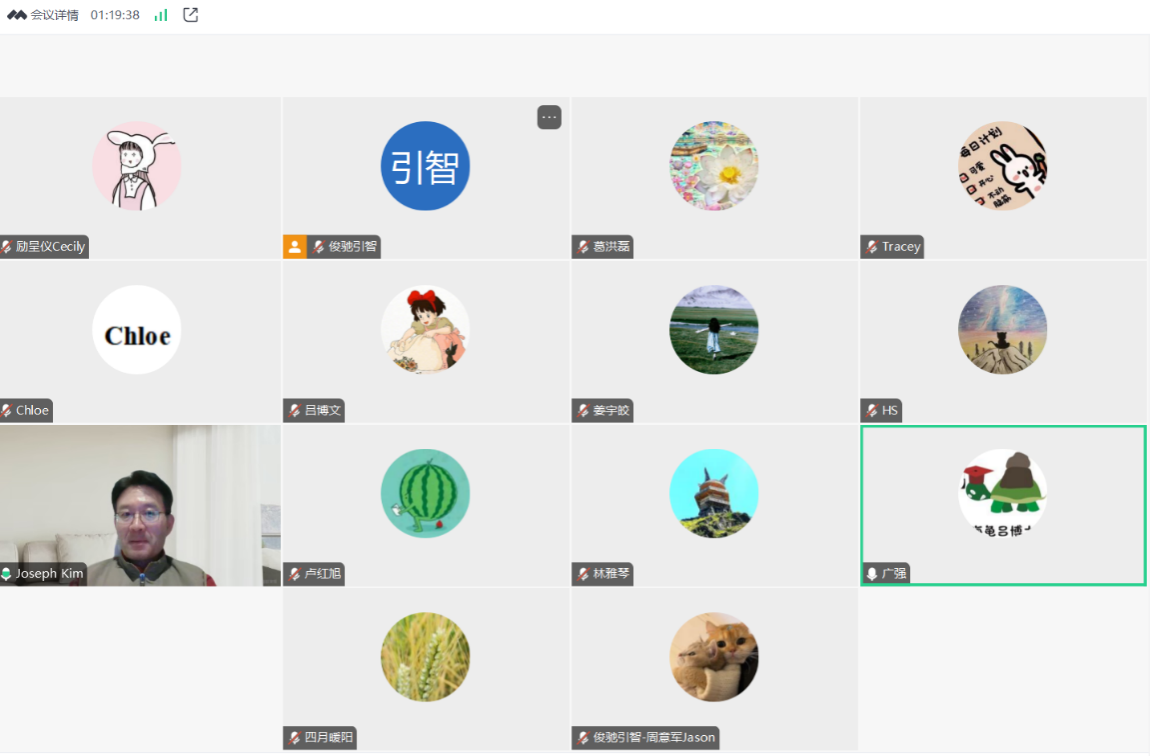Click the Tencent Meeting logo icon

pos(17,15)
